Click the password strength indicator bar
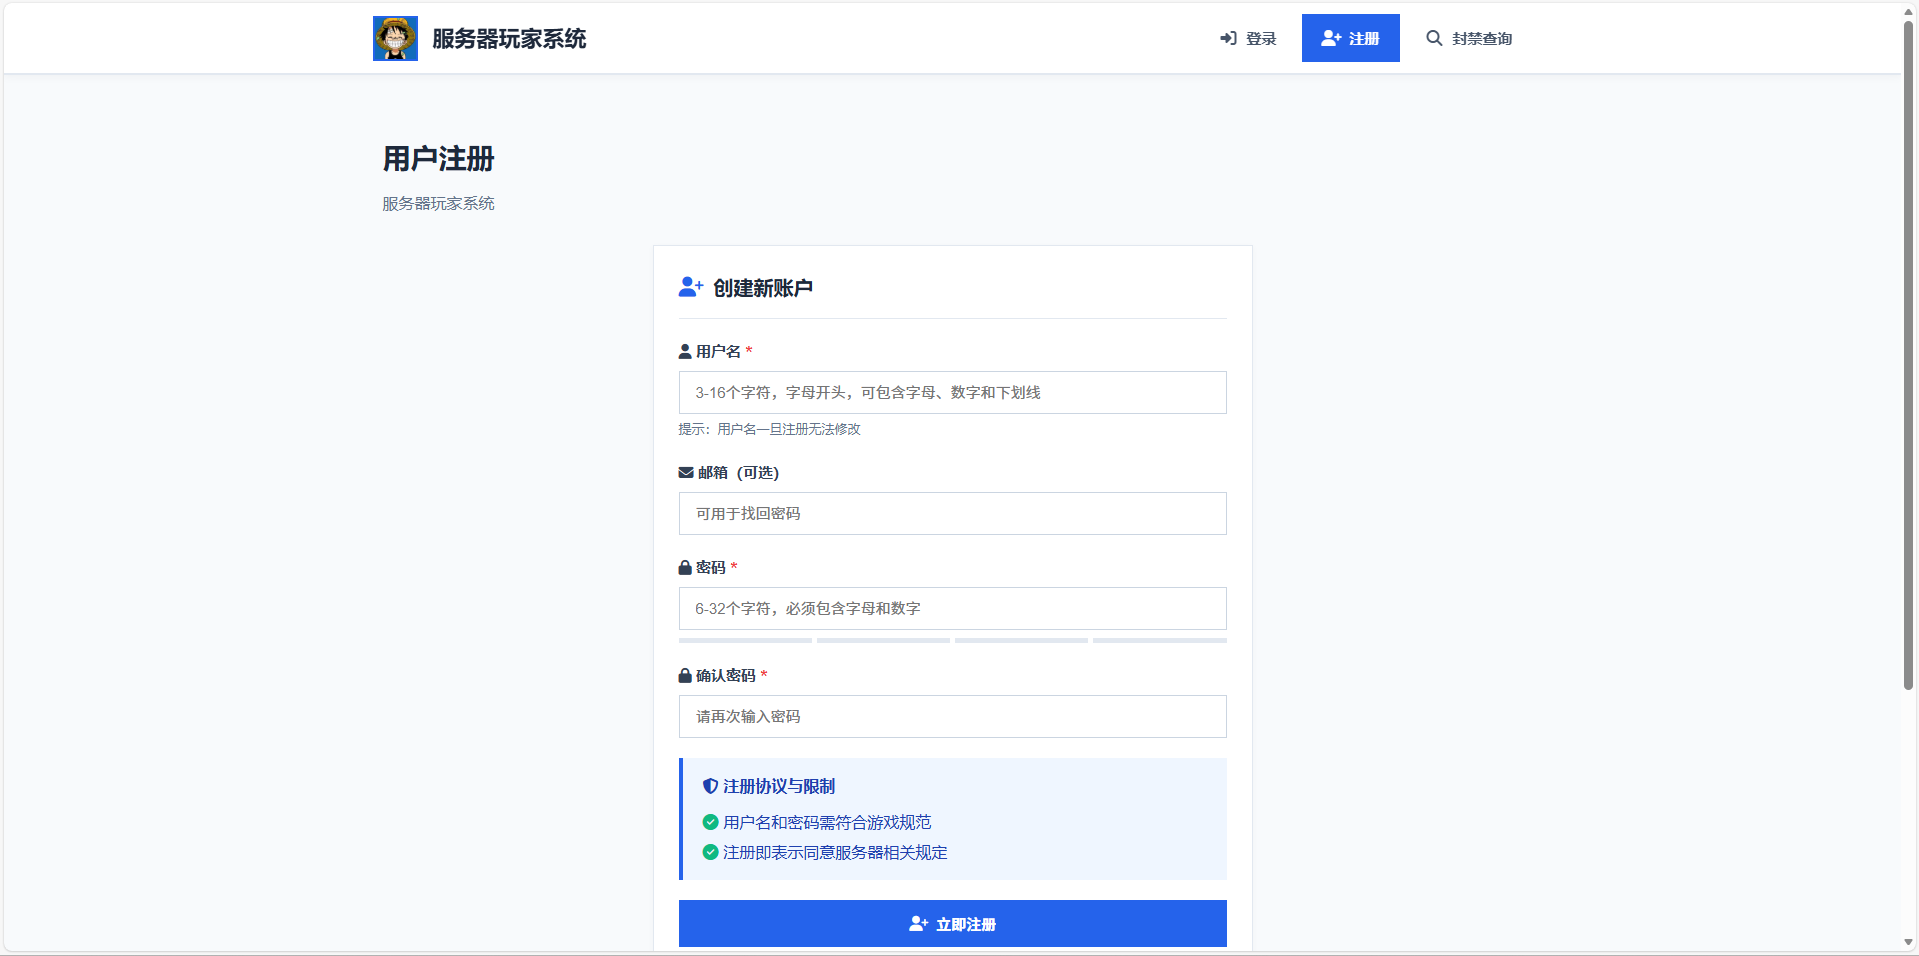 pos(952,640)
